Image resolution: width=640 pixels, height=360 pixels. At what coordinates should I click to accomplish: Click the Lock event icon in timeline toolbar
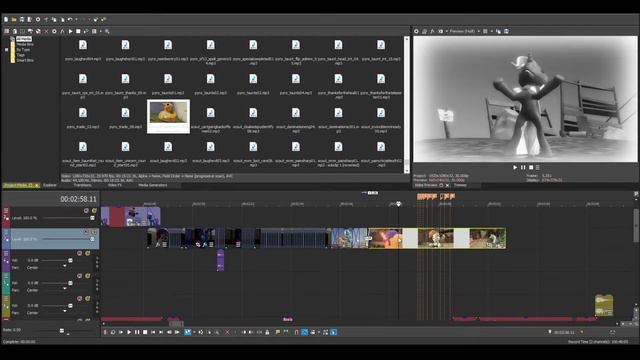(267, 332)
